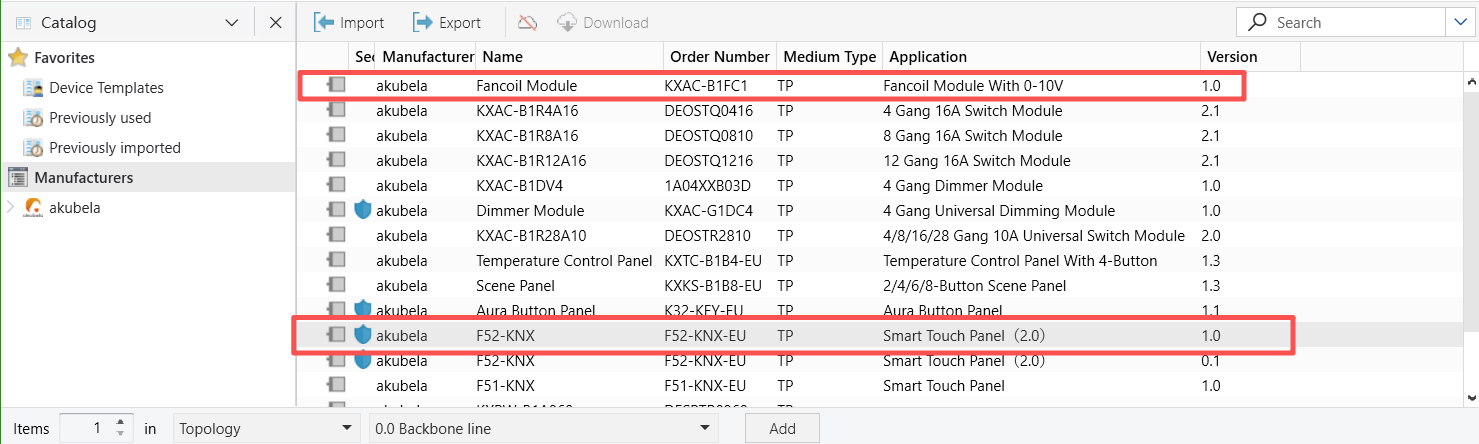
Task: Click the list scrollbar up arrow
Action: tap(1470, 83)
